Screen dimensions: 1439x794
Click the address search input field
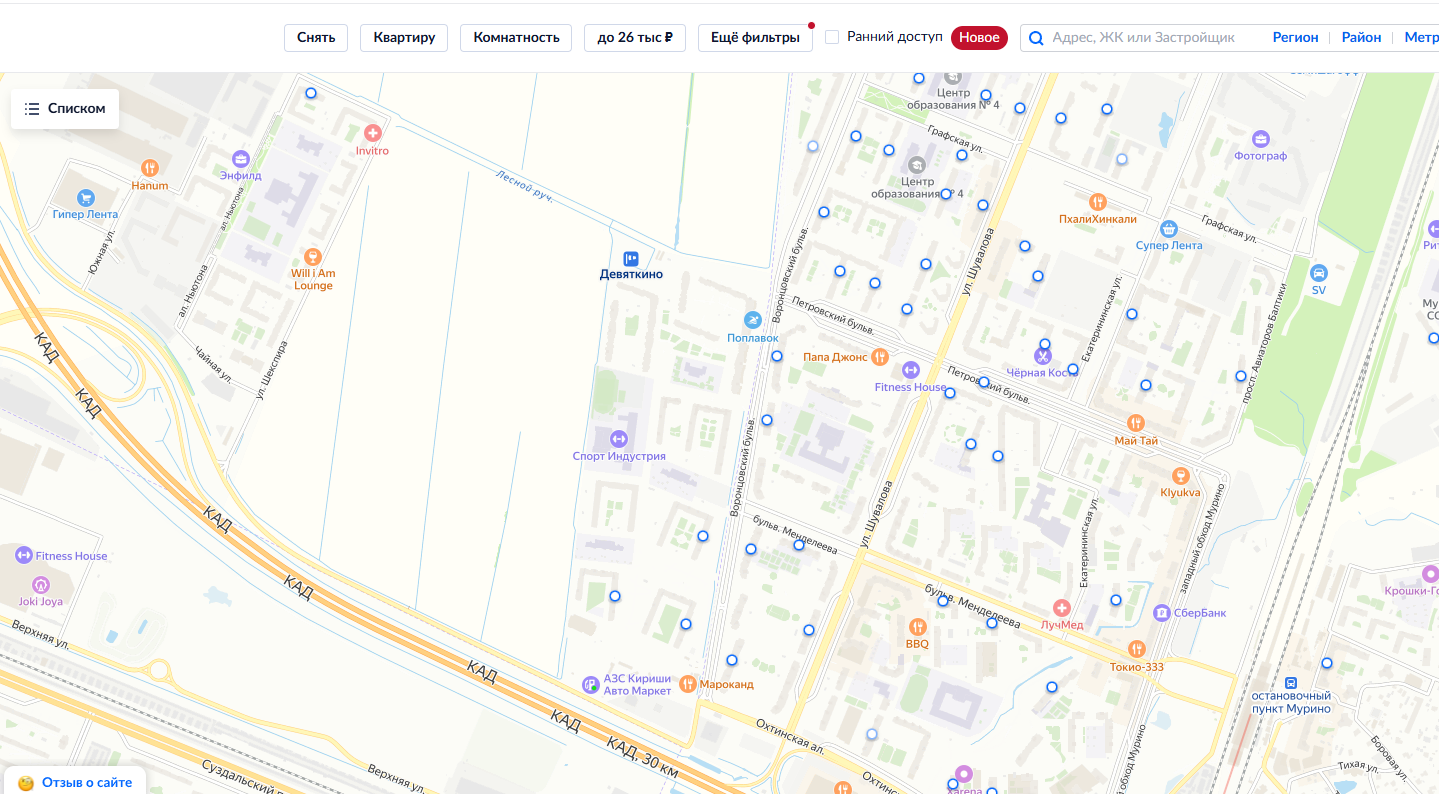1143,38
